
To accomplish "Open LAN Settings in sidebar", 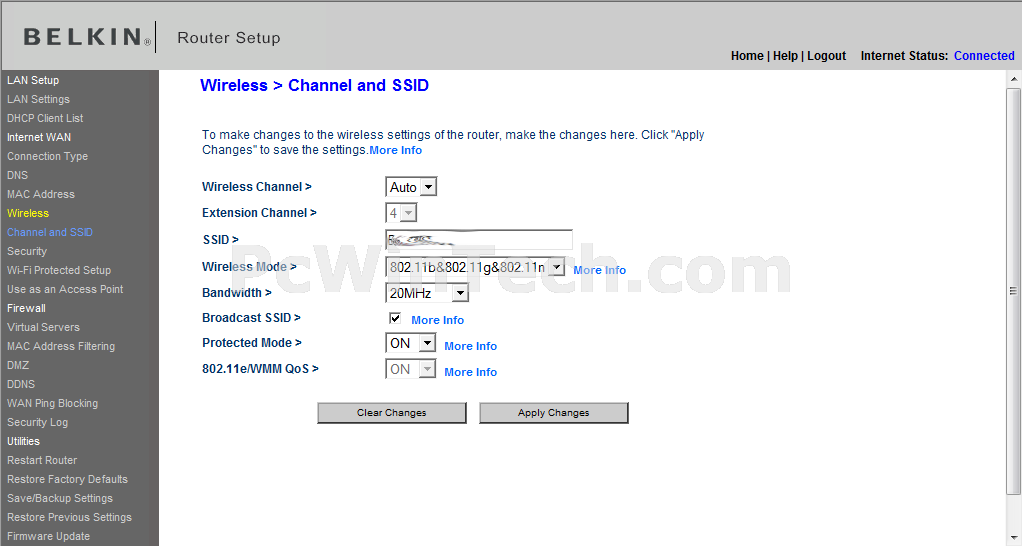I will click(x=38, y=99).
